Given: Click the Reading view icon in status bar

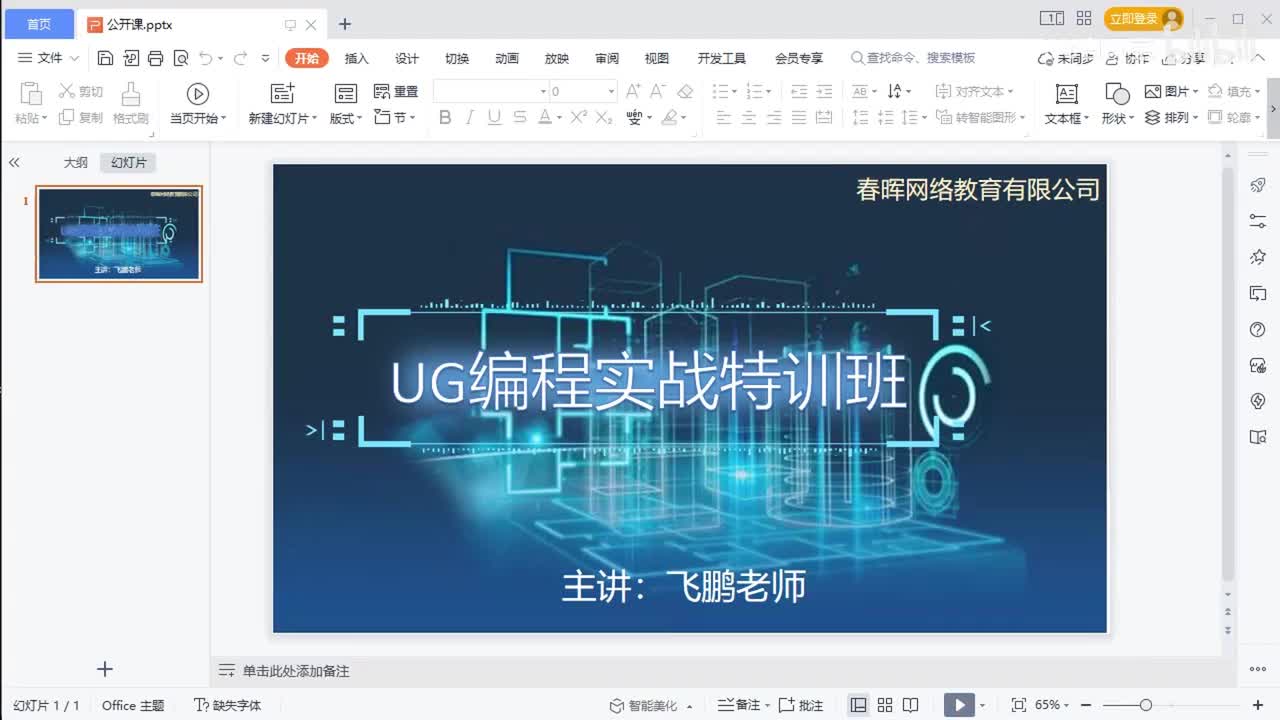Looking at the screenshot, I should pyautogui.click(x=910, y=705).
